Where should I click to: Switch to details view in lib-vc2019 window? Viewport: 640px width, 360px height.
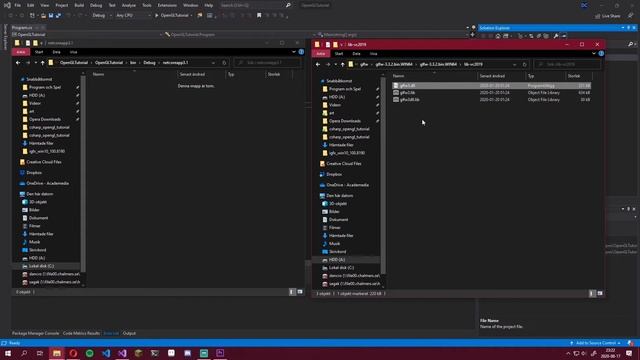tap(592, 293)
